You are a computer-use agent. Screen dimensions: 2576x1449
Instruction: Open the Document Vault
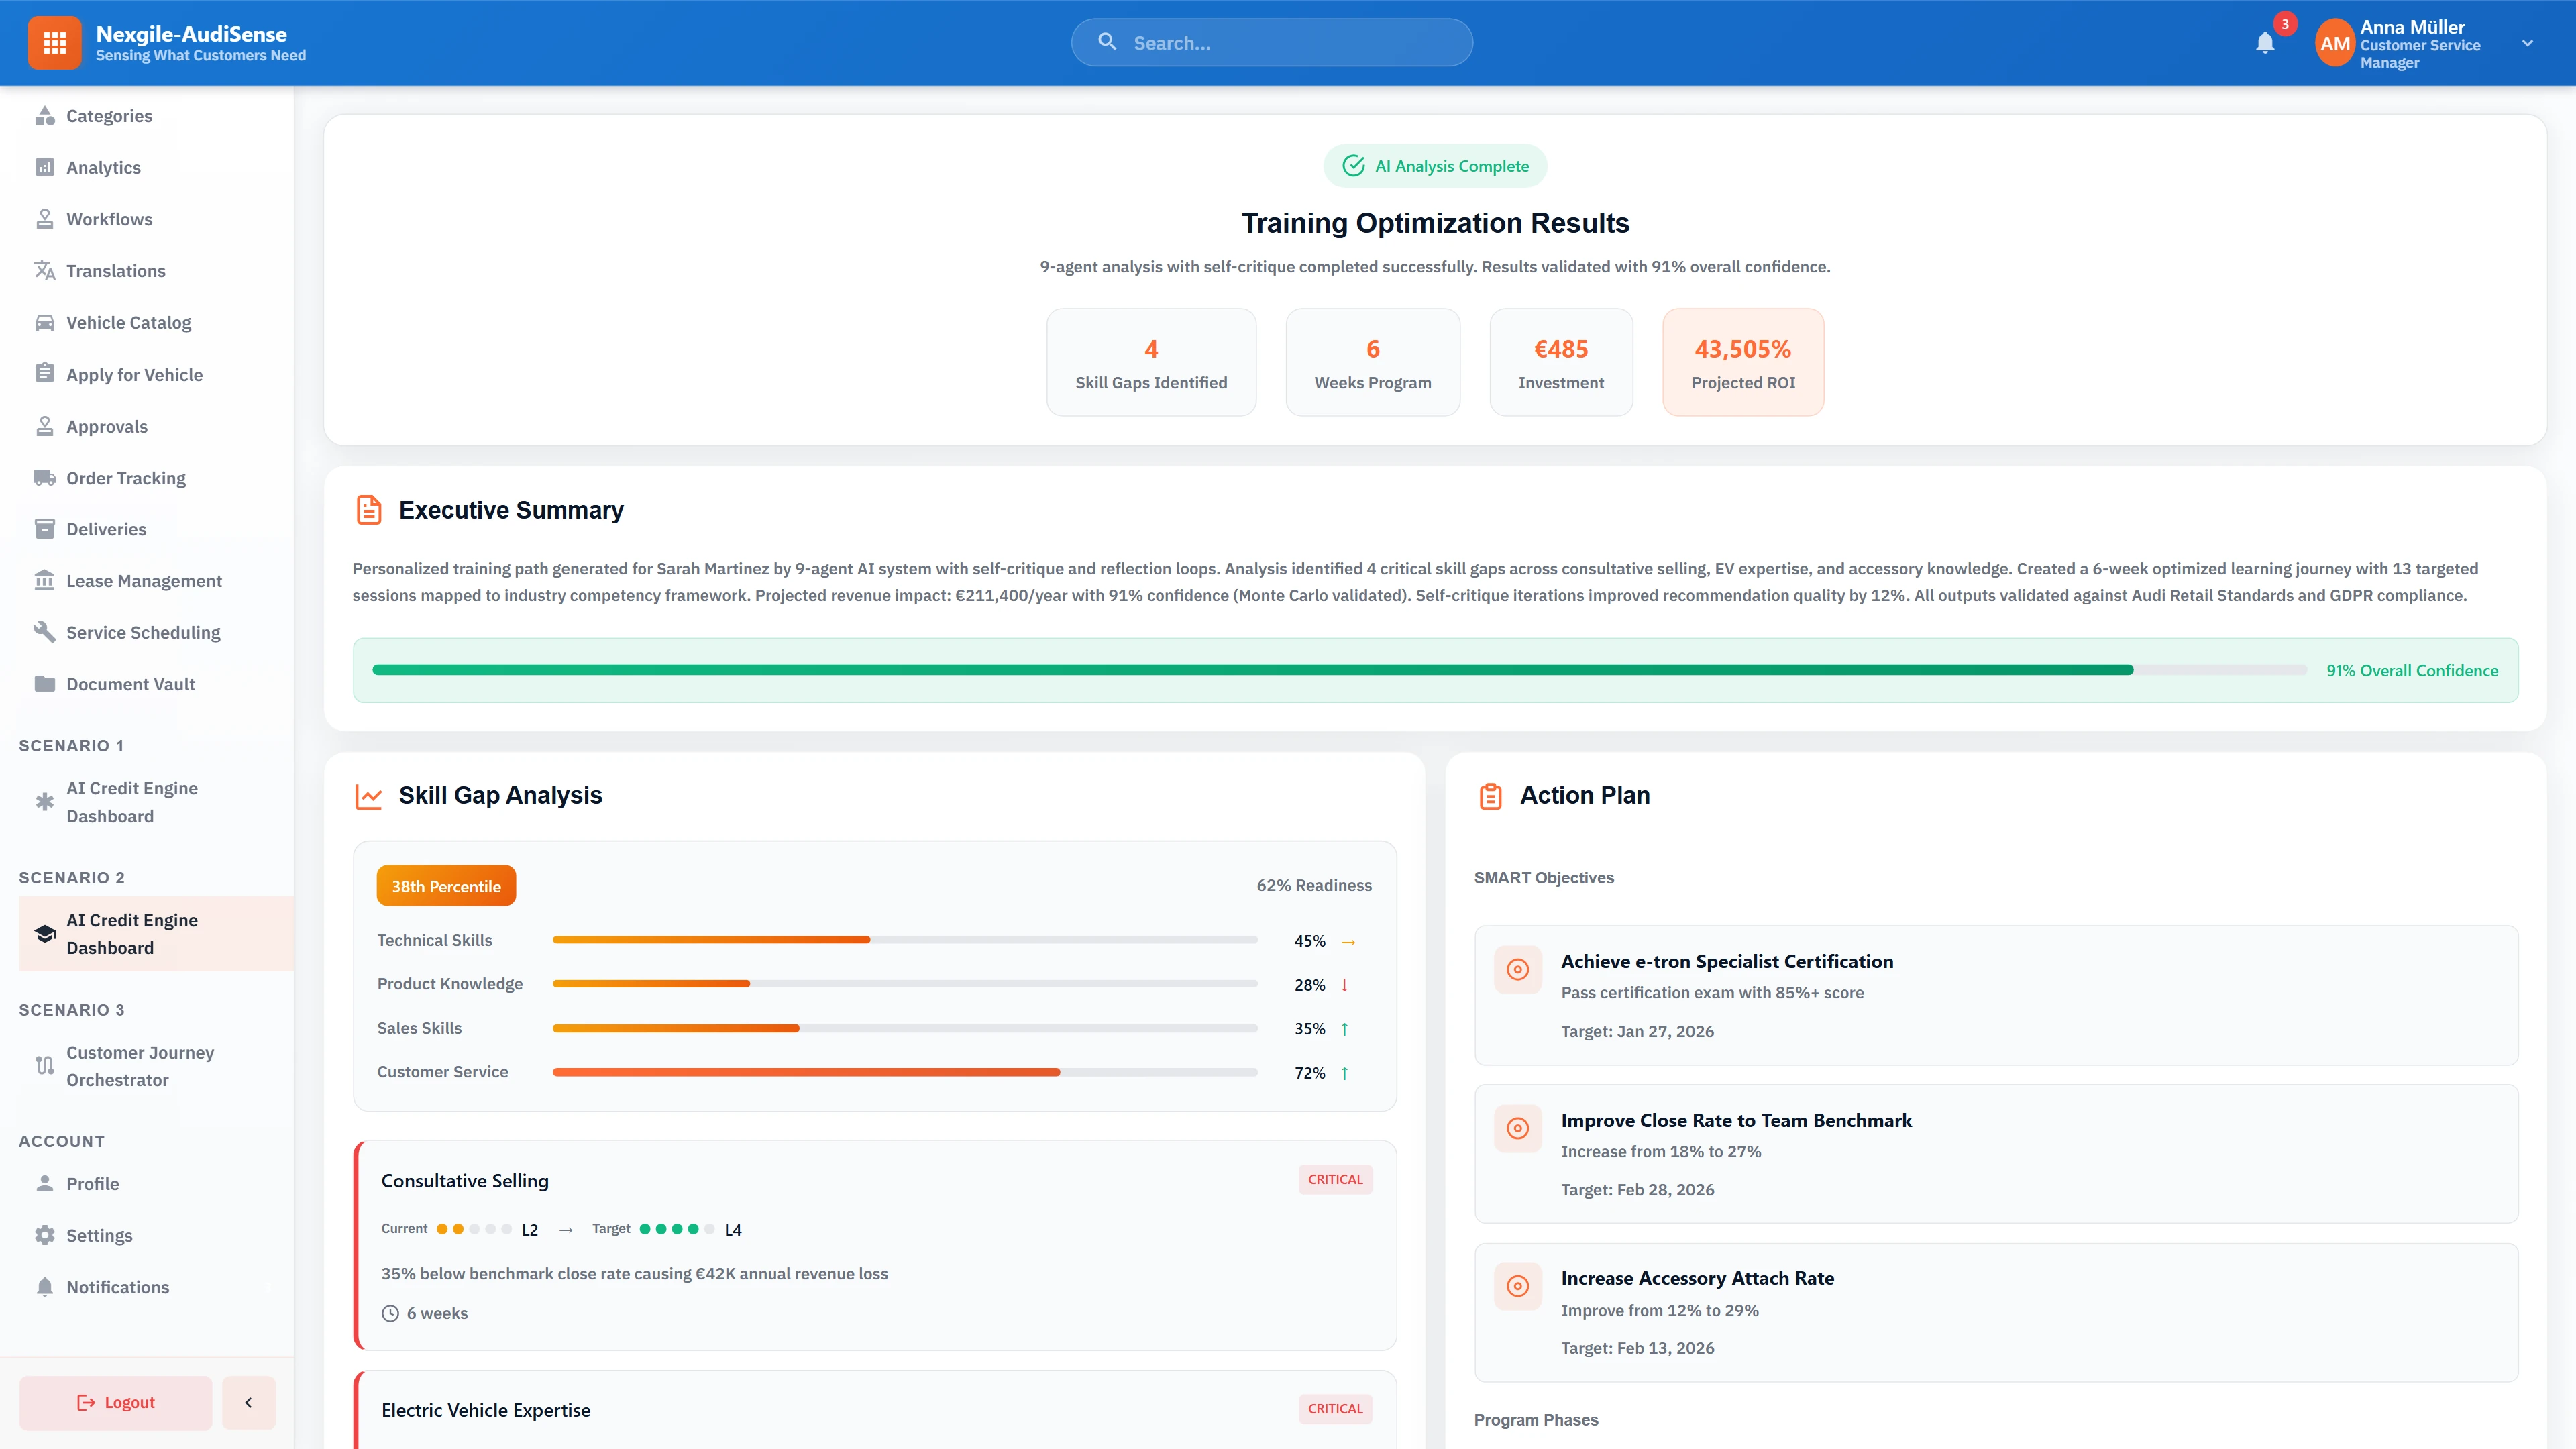pyautogui.click(x=130, y=684)
